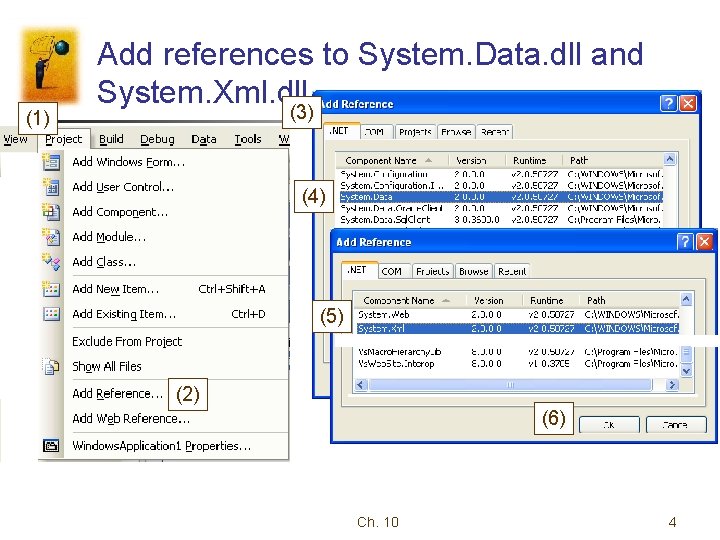Select System.Data row in back dialog

coord(501,197)
